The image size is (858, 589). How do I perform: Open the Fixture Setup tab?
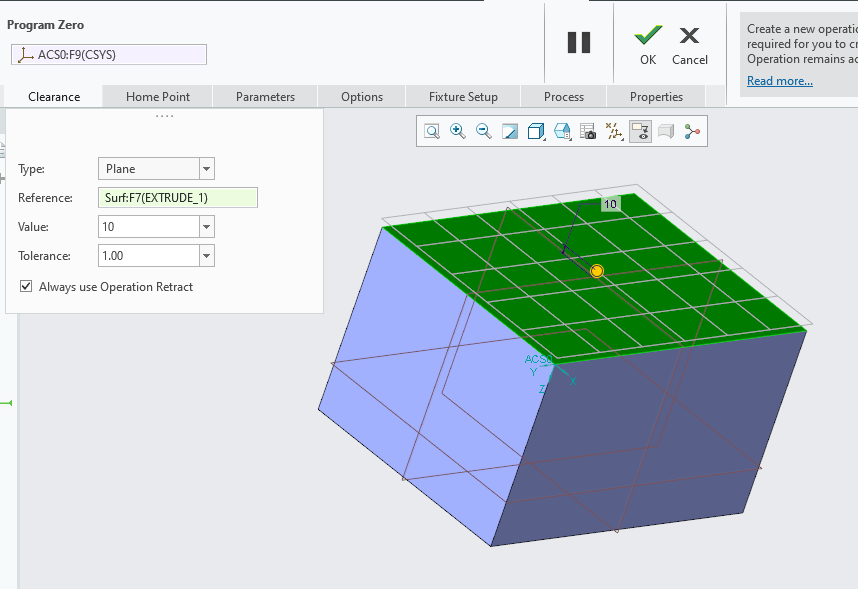click(463, 97)
